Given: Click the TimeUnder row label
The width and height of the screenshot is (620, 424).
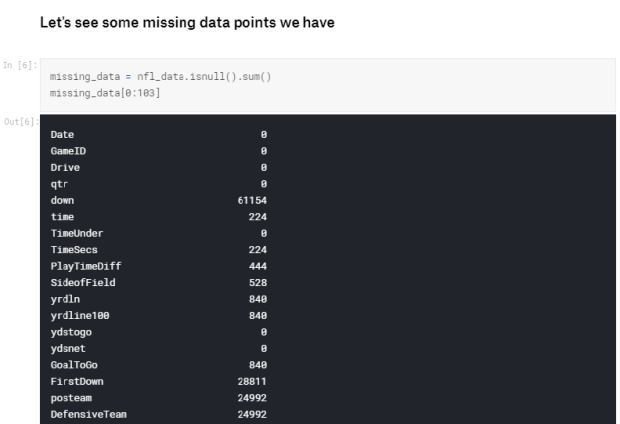Looking at the screenshot, I should point(77,233).
